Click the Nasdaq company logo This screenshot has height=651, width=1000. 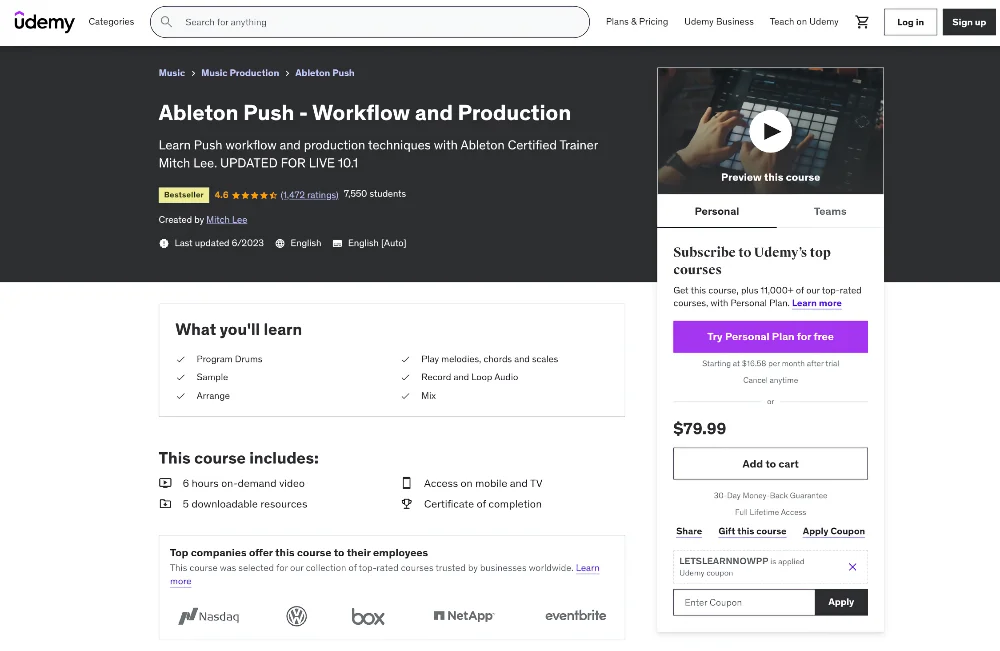[x=209, y=616]
